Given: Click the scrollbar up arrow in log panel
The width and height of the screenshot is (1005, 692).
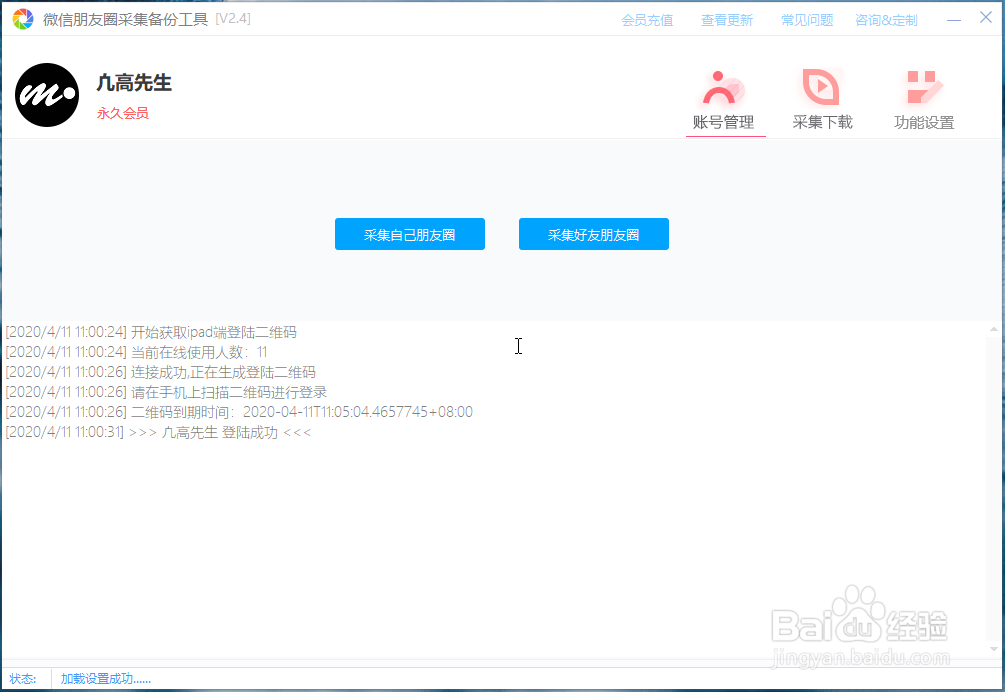Looking at the screenshot, I should click(994, 329).
